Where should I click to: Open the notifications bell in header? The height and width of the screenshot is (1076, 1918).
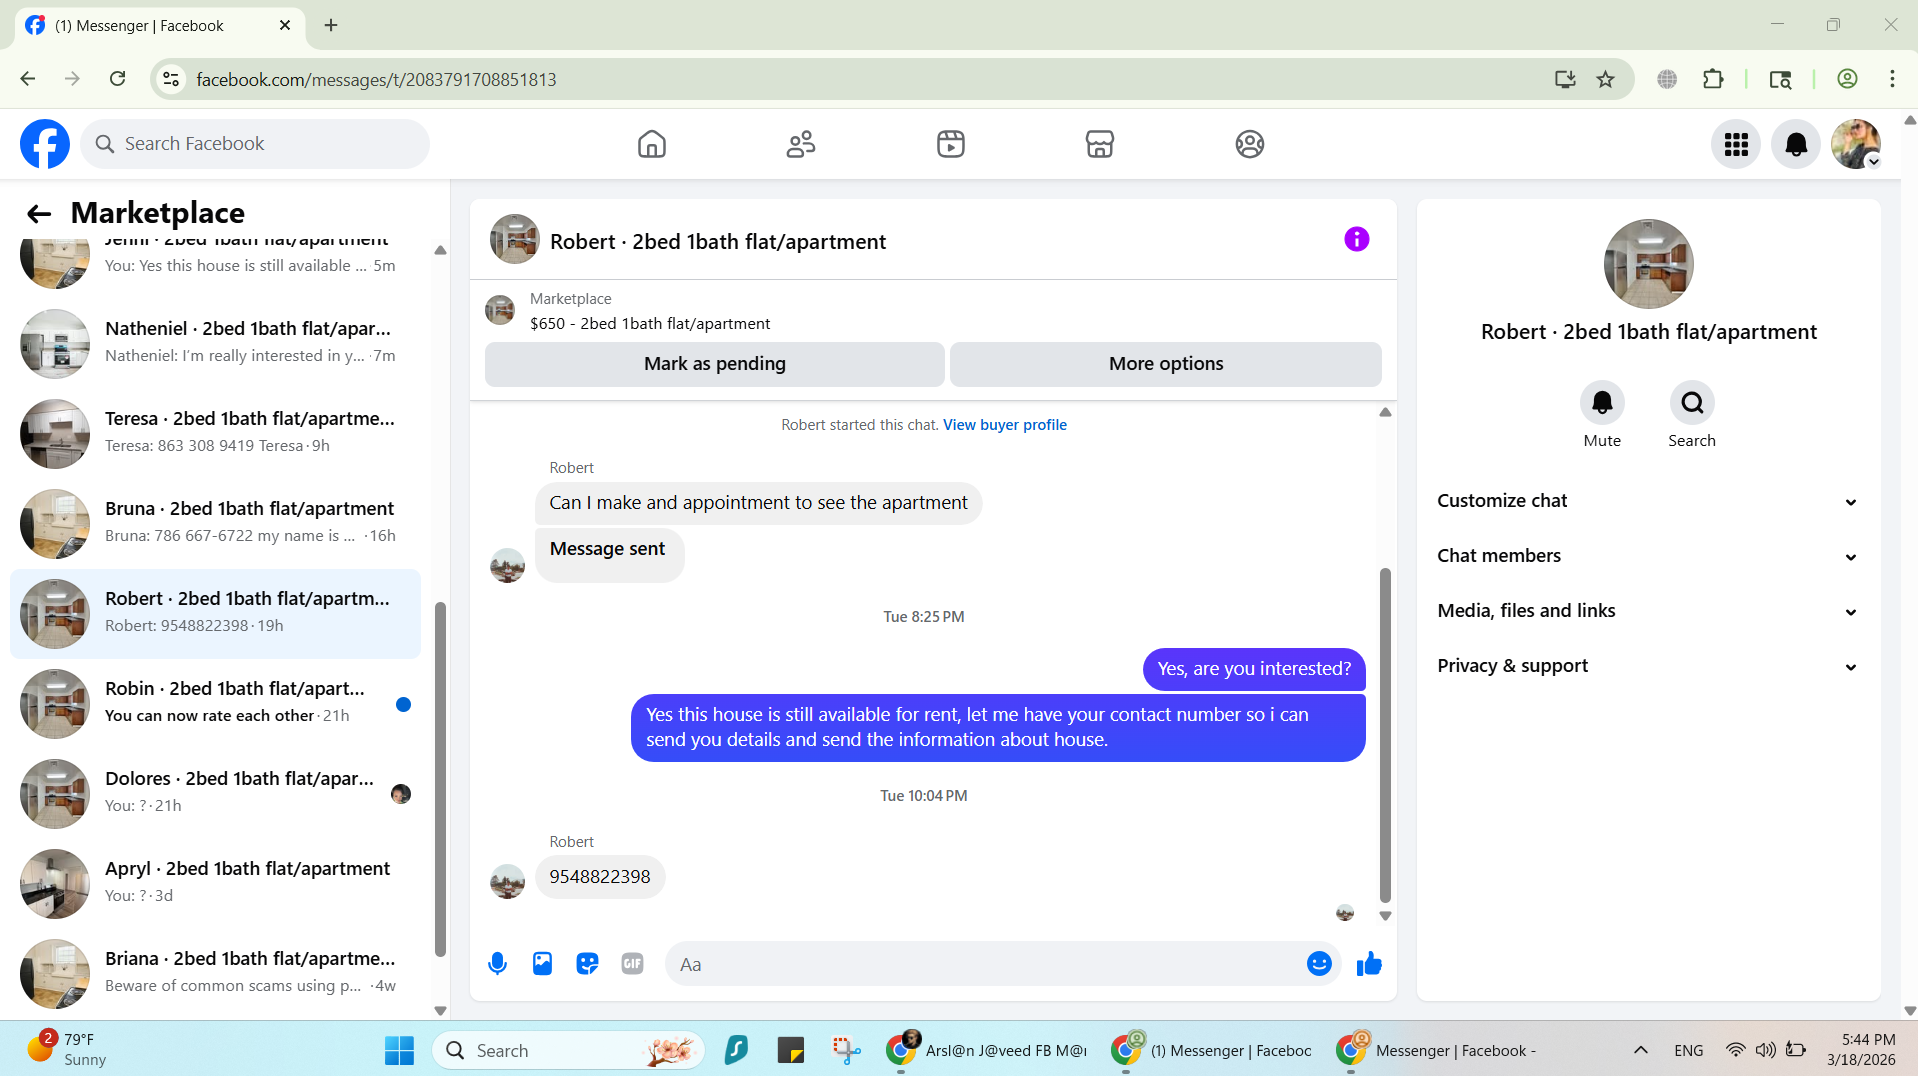point(1796,145)
